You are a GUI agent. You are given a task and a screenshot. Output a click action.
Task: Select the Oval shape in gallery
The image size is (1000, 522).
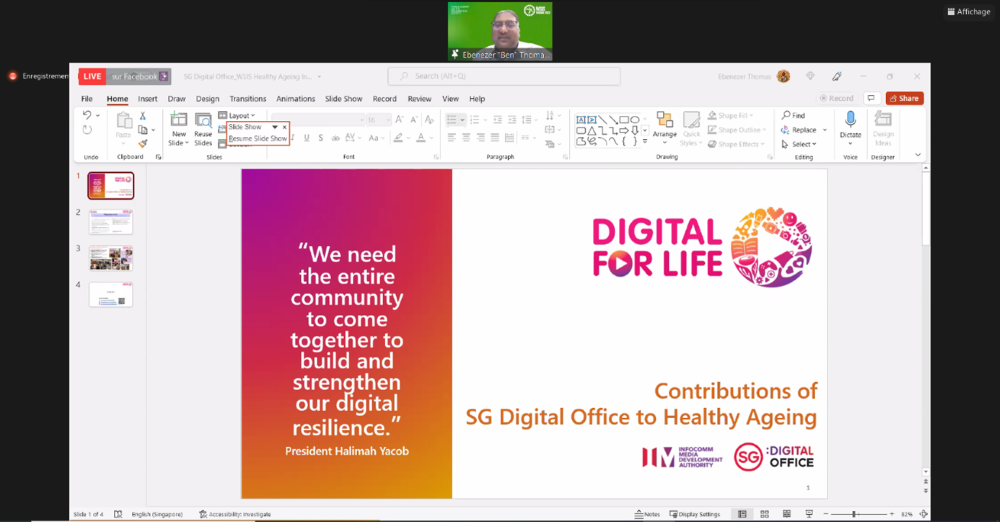(x=635, y=119)
